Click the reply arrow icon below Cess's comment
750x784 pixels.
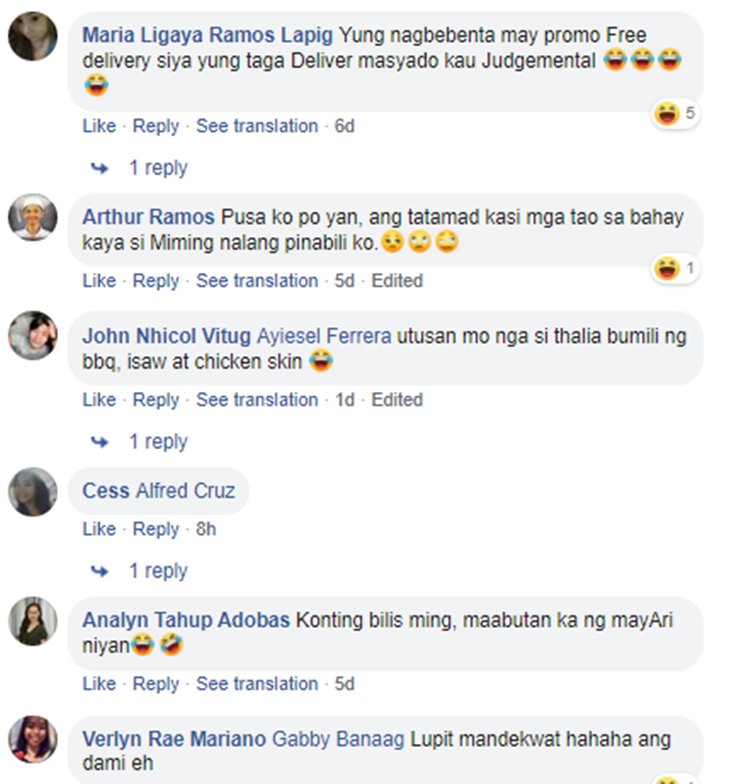[100, 571]
